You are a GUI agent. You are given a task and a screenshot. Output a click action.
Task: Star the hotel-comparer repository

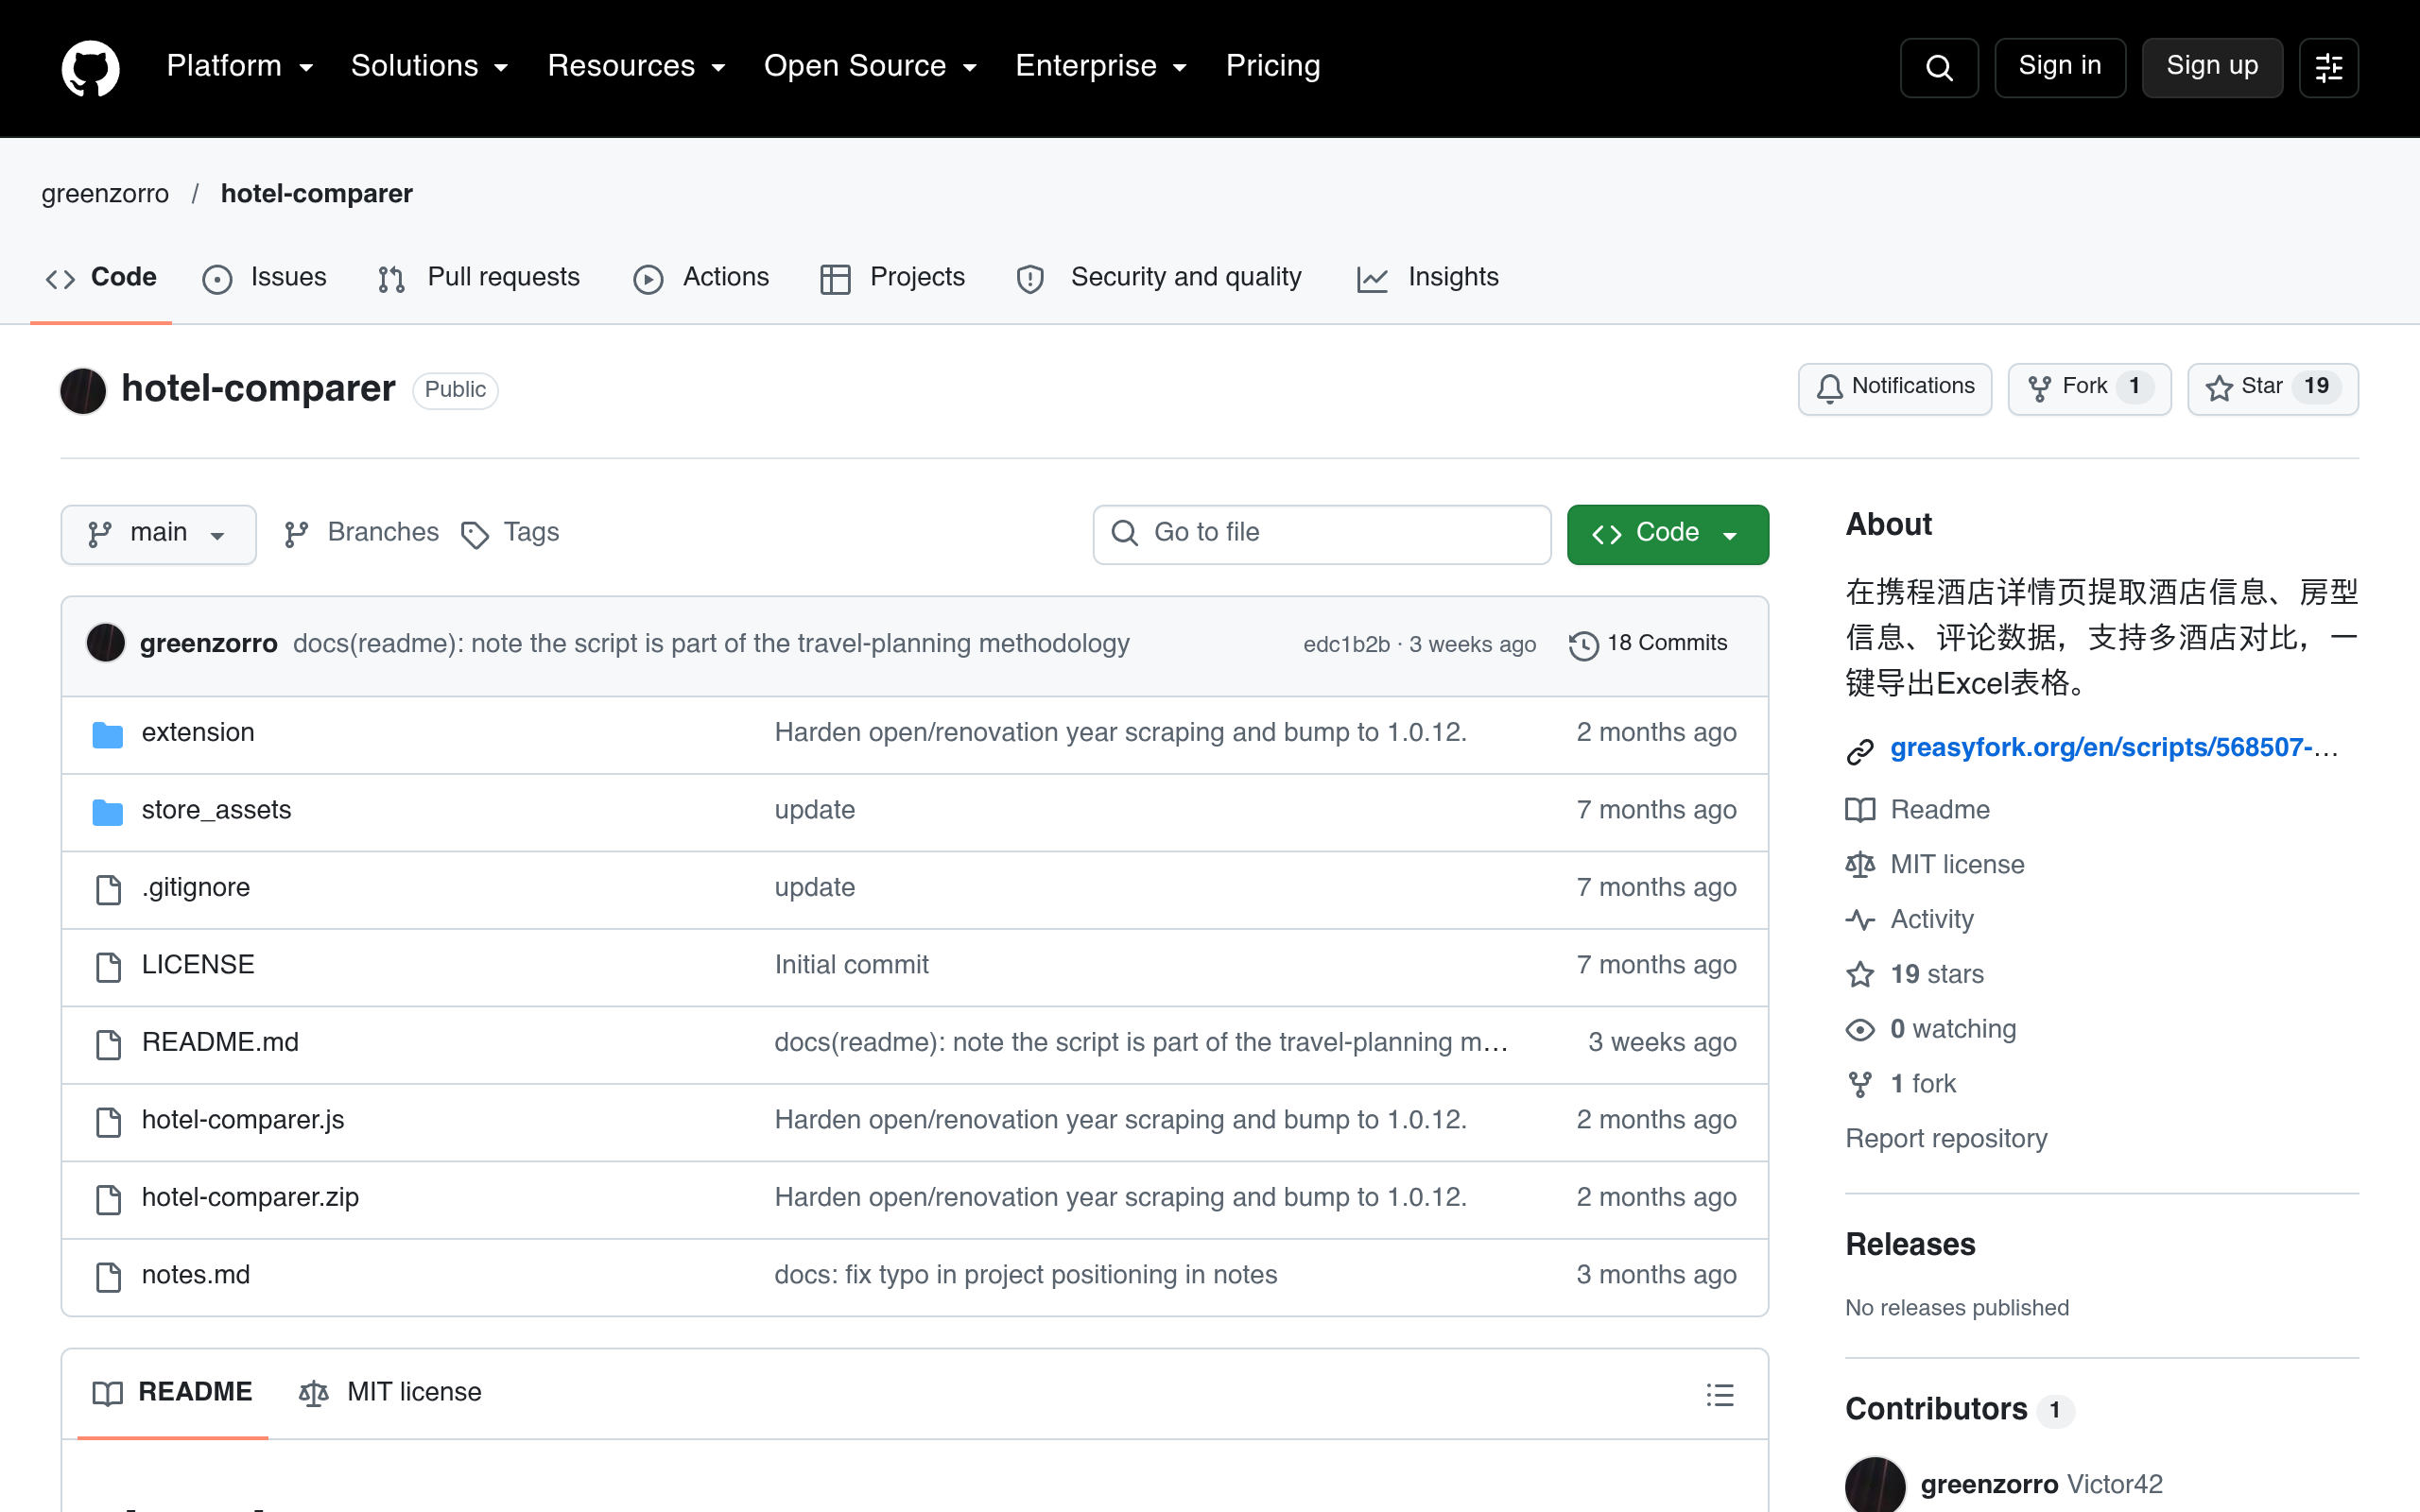click(x=2272, y=388)
